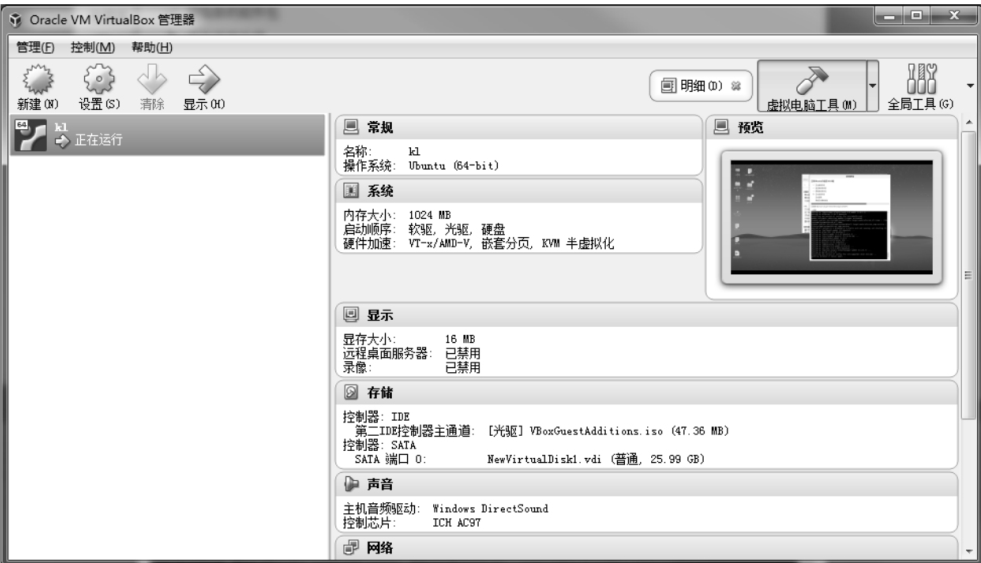Close the 明细(D) tab with its x
The width and height of the screenshot is (981, 563).
point(736,86)
